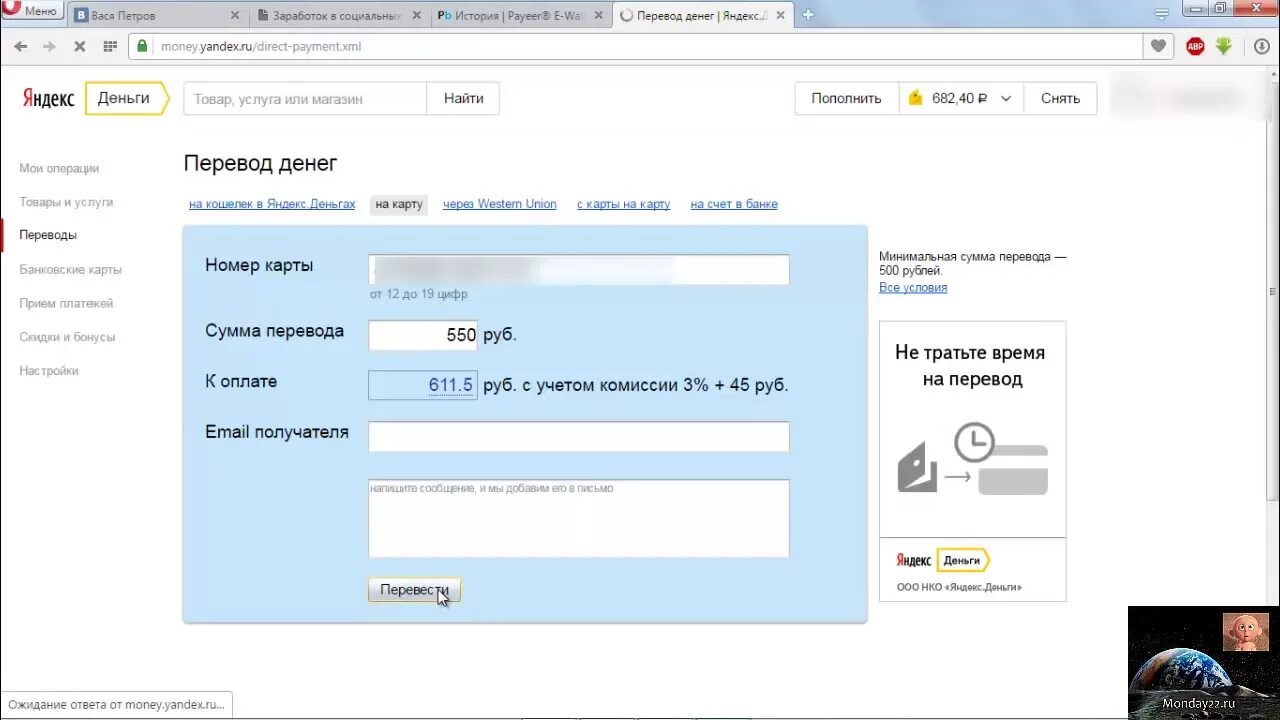Open Настройки in sidebar

tap(49, 371)
